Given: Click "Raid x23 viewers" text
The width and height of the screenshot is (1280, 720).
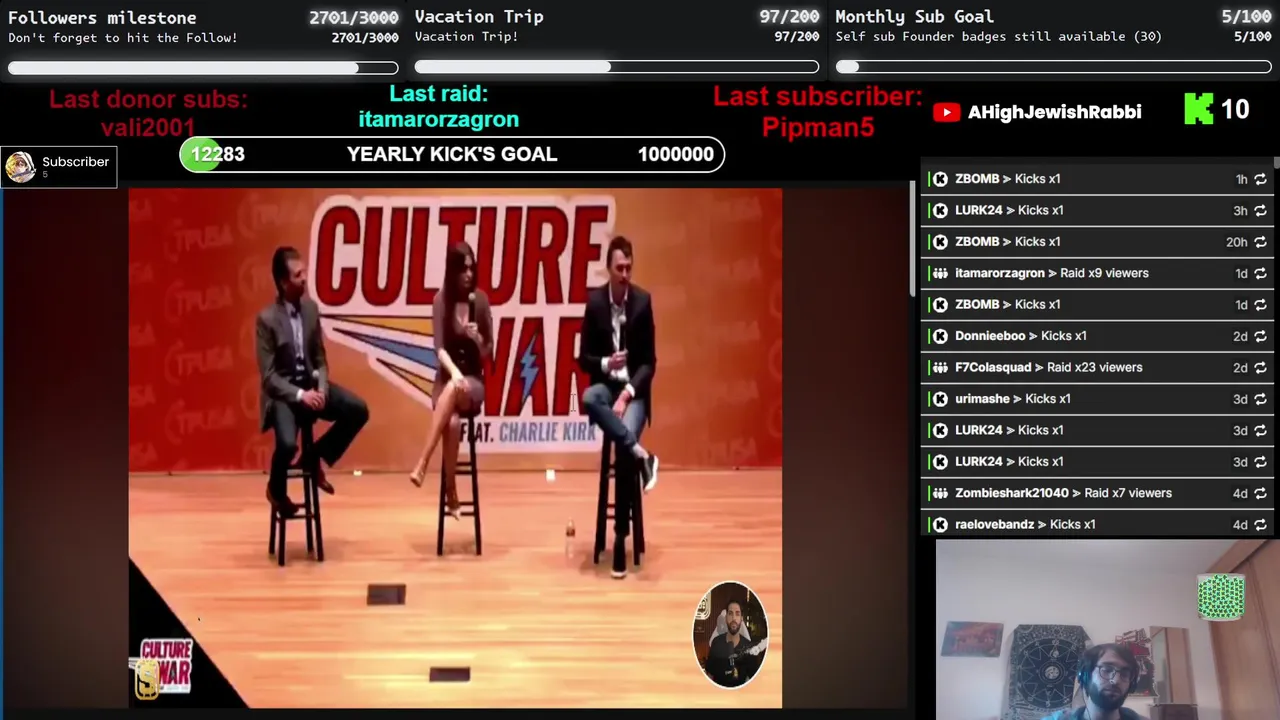Looking at the screenshot, I should pos(1094,367).
